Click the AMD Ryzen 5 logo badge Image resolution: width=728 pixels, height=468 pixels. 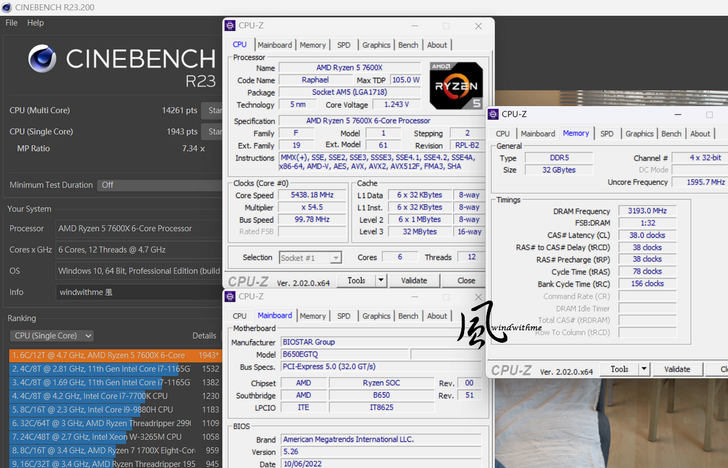tap(455, 86)
